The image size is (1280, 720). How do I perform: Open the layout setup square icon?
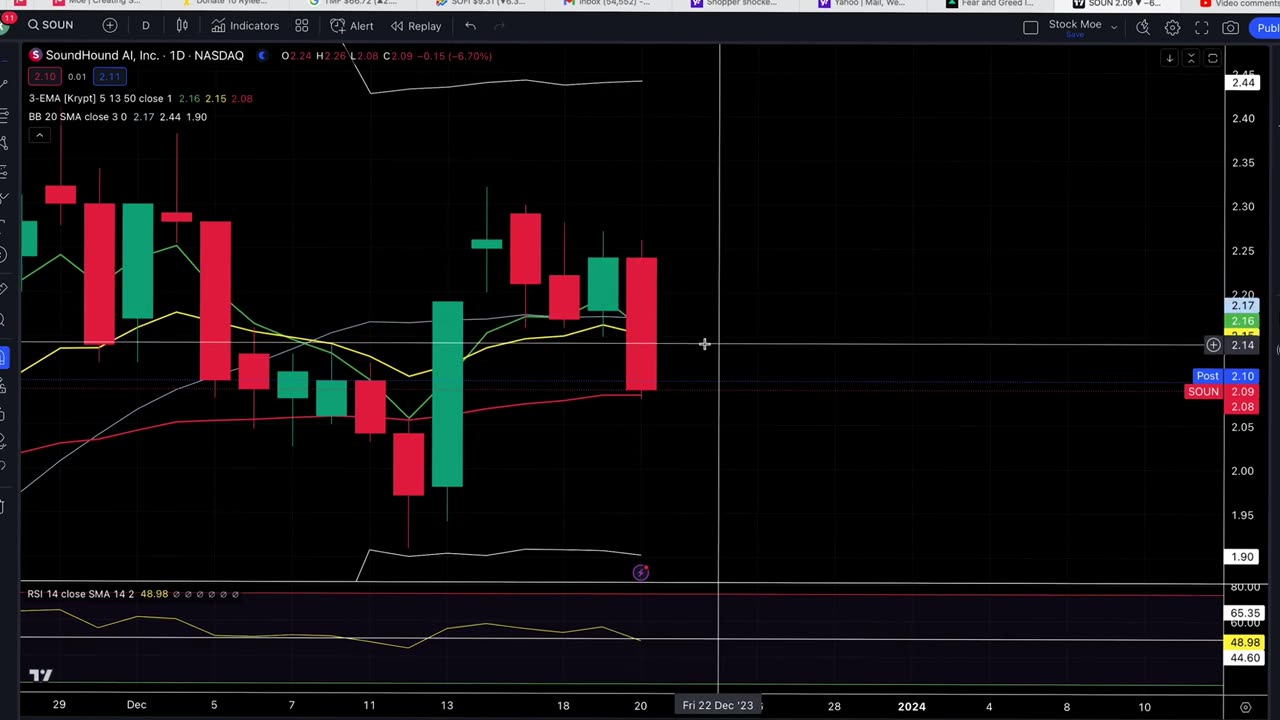tap(1031, 27)
